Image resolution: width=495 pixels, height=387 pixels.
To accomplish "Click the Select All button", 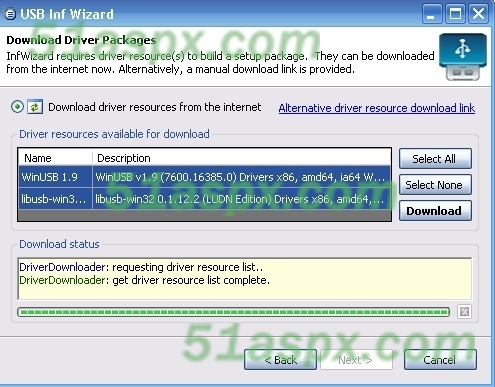I will (435, 159).
